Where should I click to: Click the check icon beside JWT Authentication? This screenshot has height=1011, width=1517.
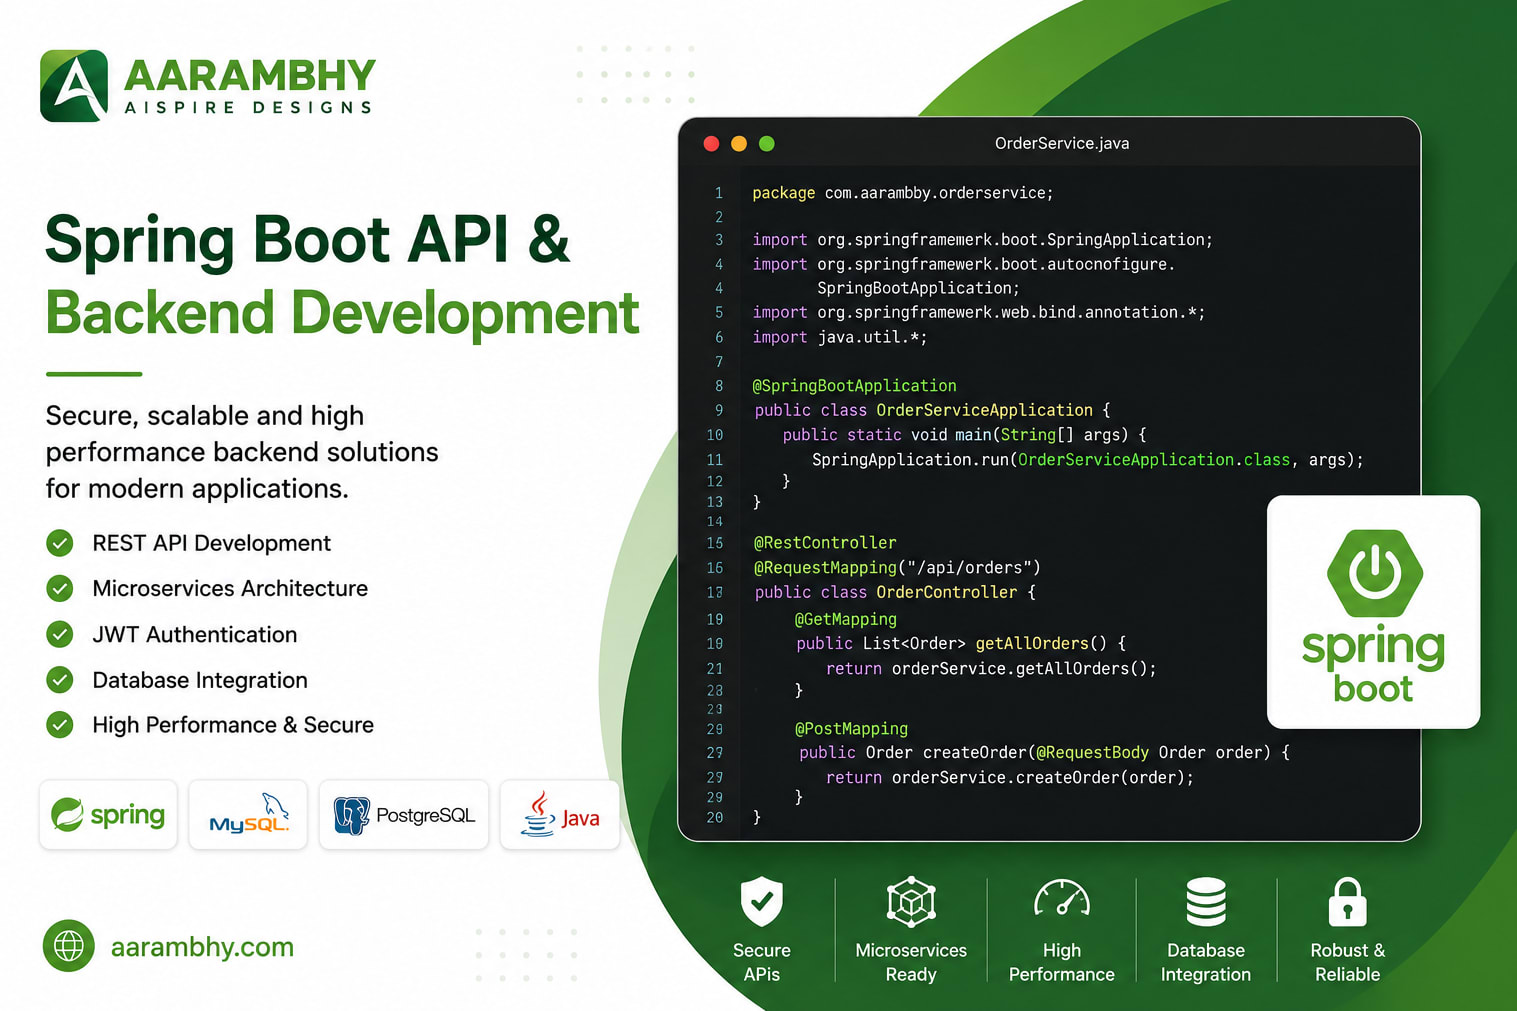coord(60,634)
